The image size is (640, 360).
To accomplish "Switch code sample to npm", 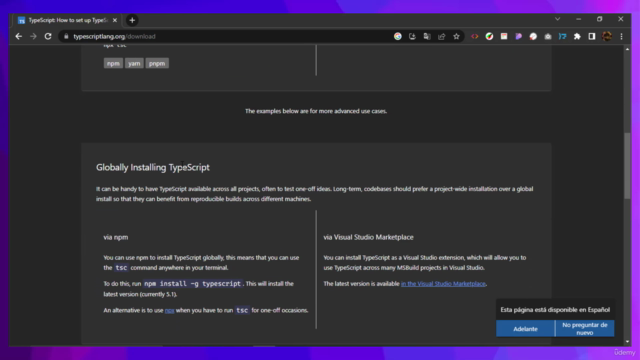I will pyautogui.click(x=113, y=63).
